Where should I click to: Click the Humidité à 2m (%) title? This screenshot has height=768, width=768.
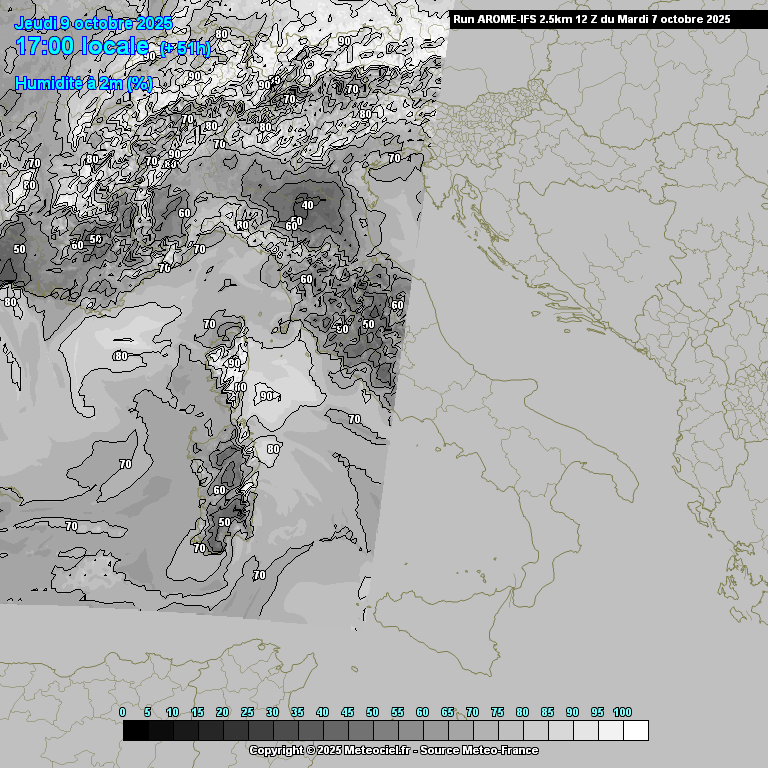click(x=84, y=84)
